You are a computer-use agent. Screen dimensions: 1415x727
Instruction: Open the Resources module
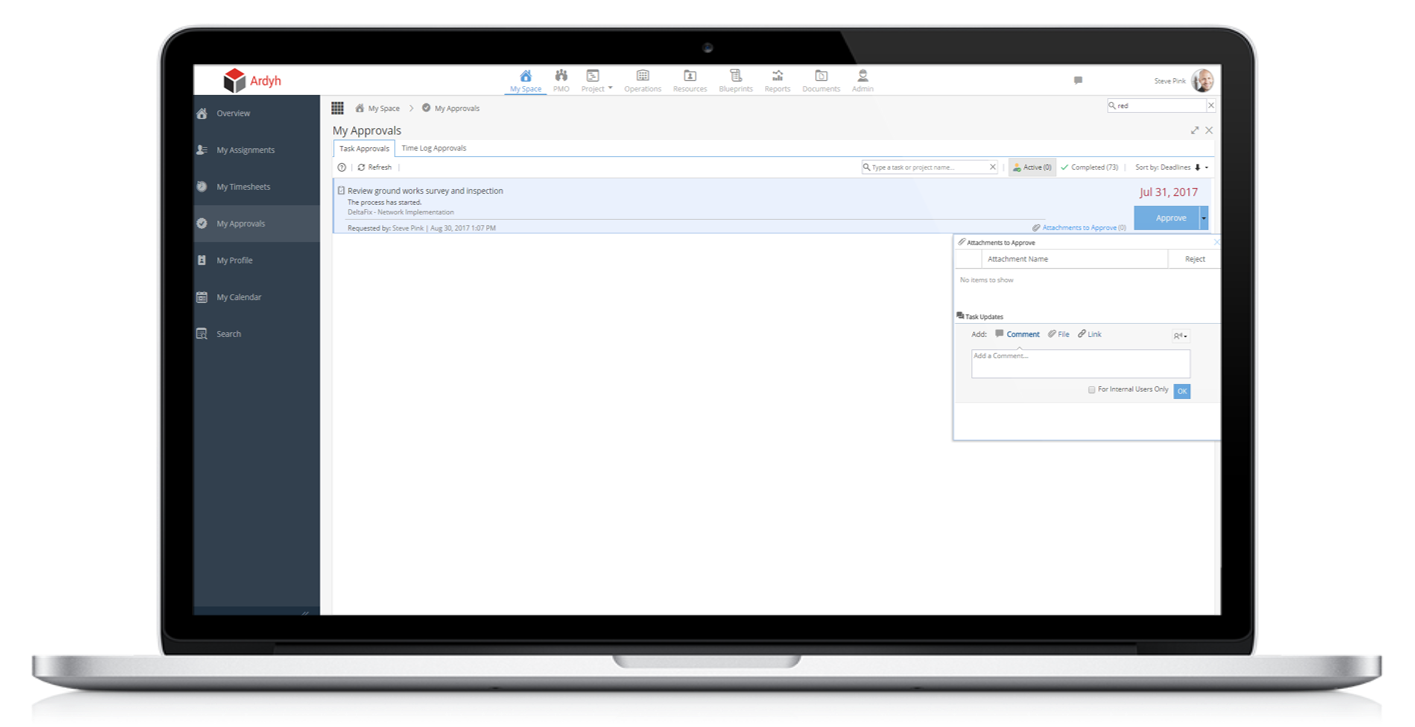690,81
